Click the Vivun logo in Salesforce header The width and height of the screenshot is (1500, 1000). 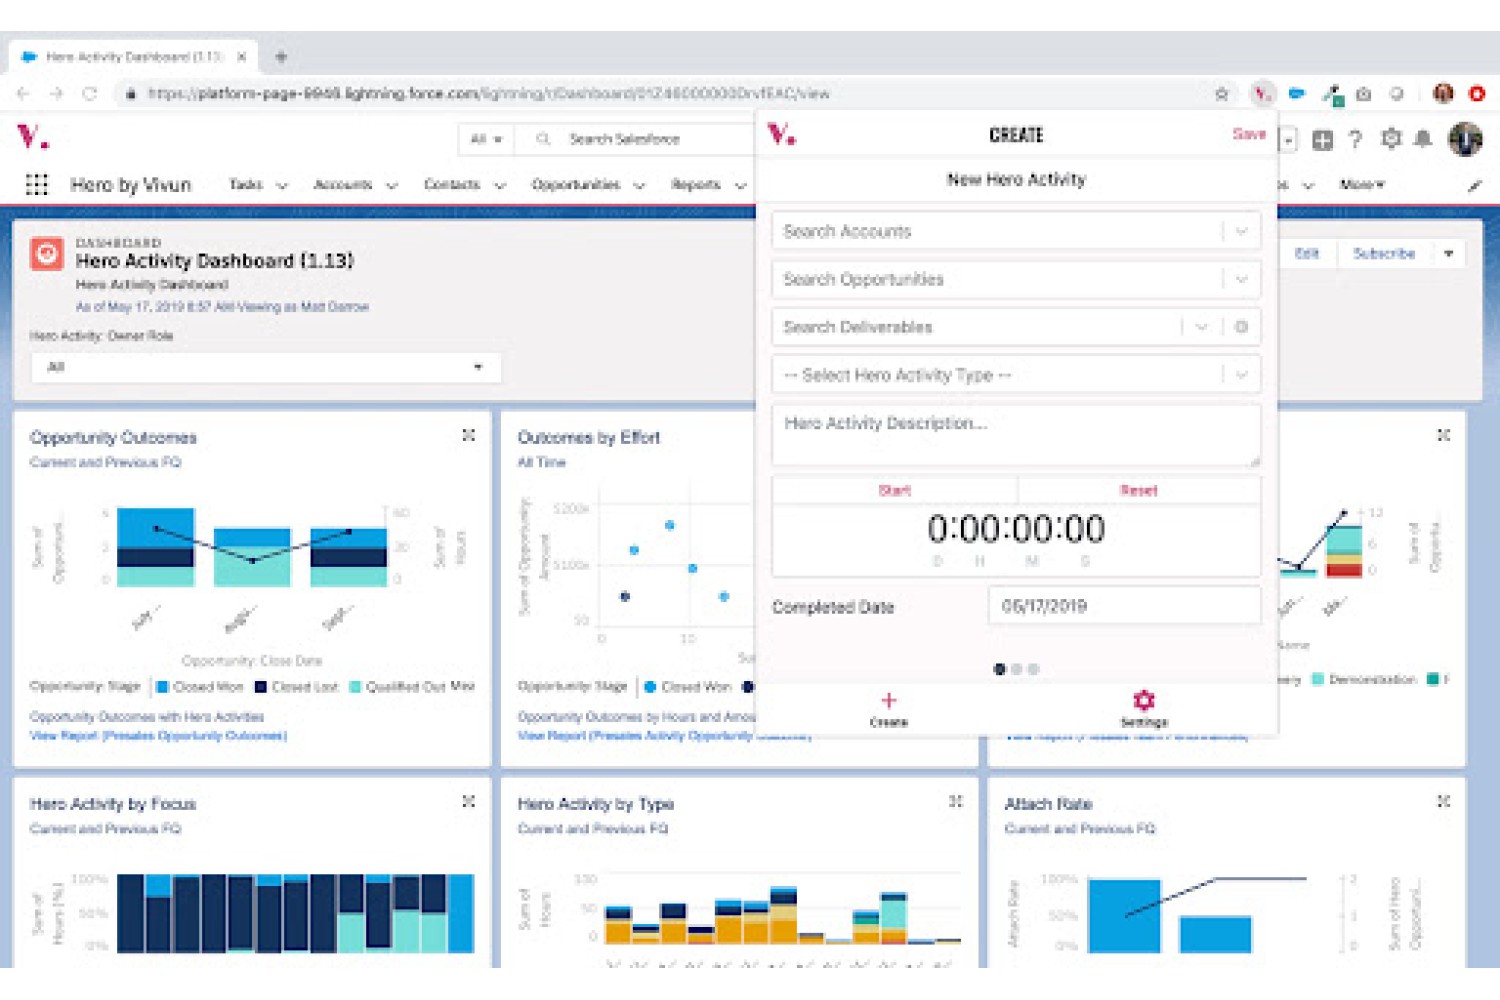32,136
